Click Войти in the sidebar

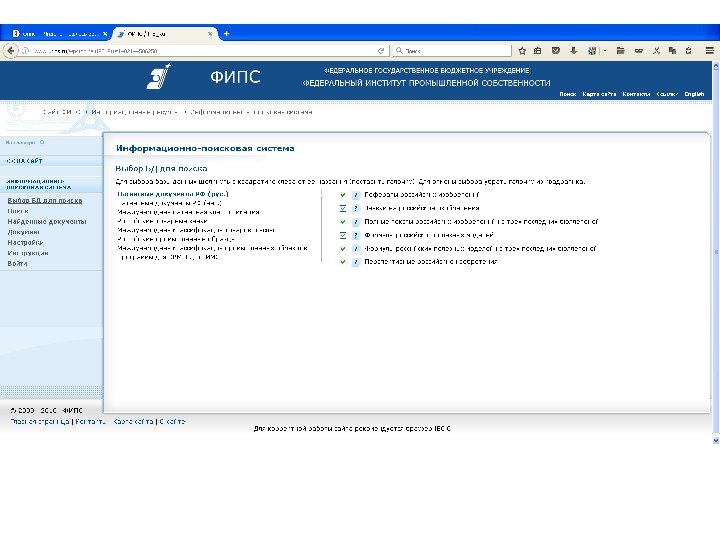point(17,264)
